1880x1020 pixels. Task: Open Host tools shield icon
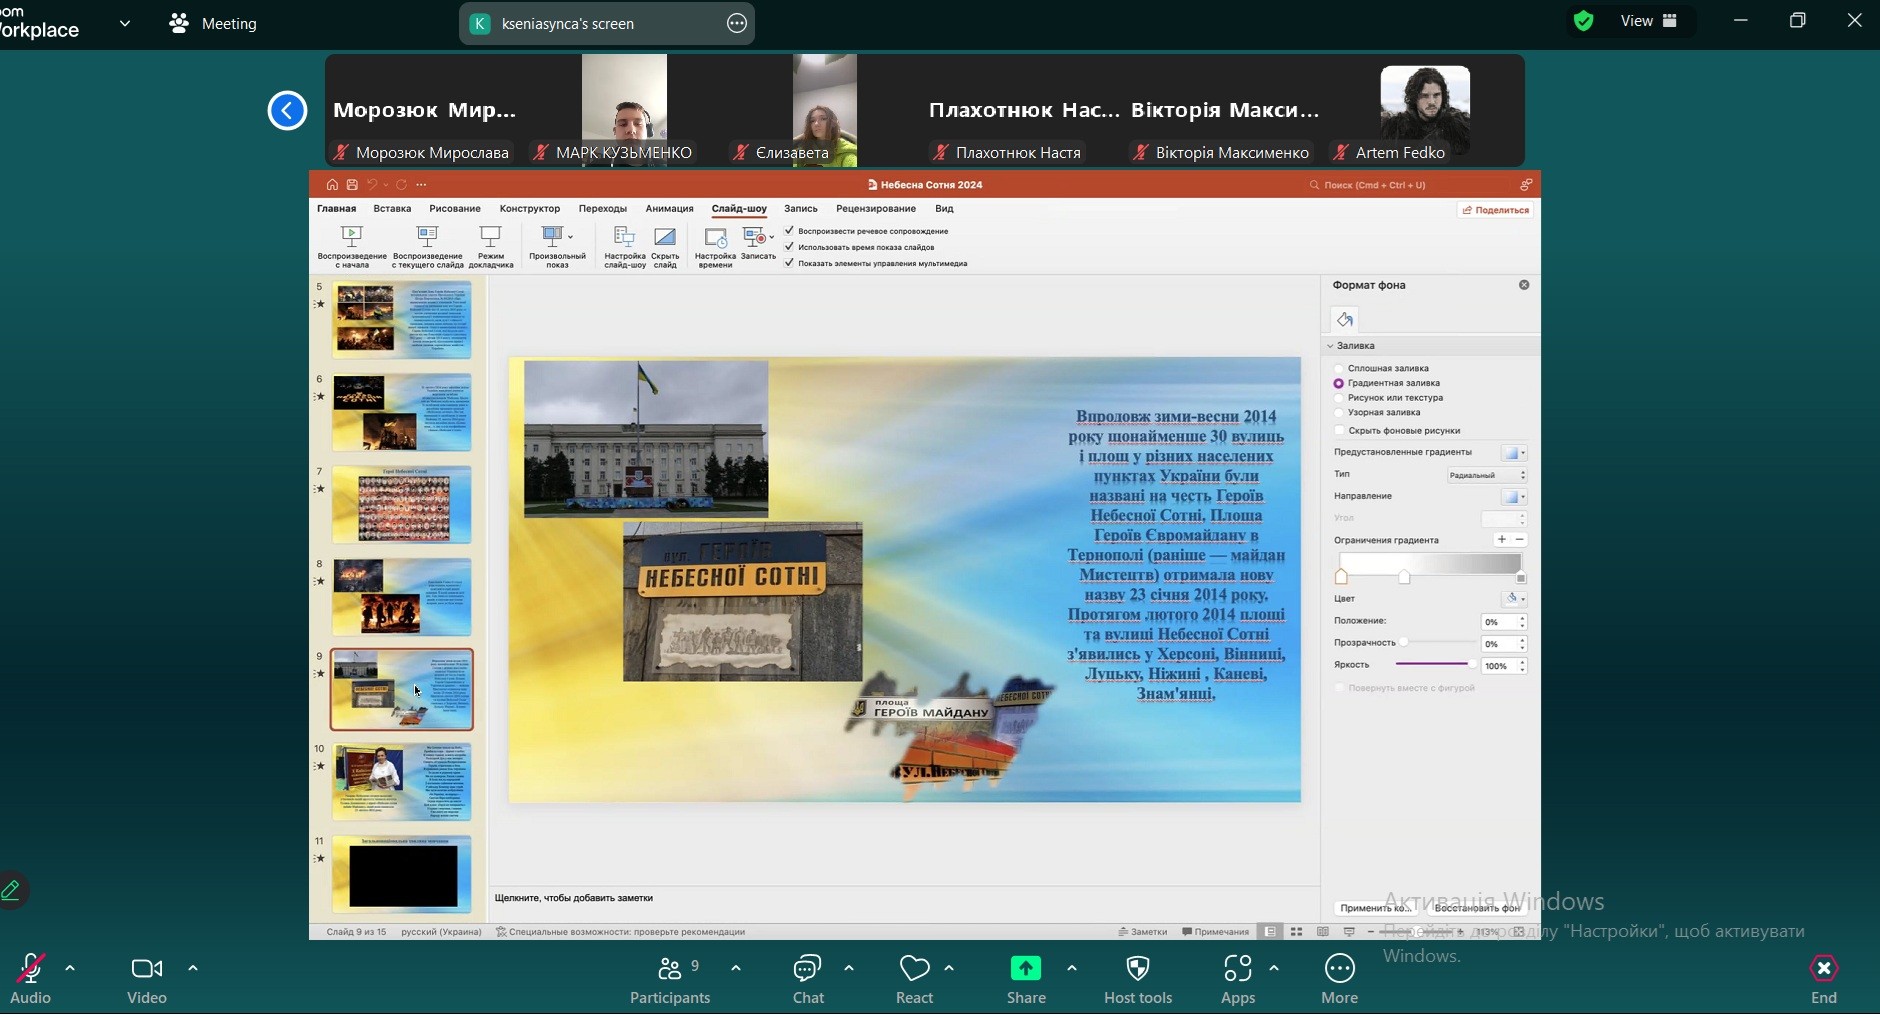pos(1138,969)
